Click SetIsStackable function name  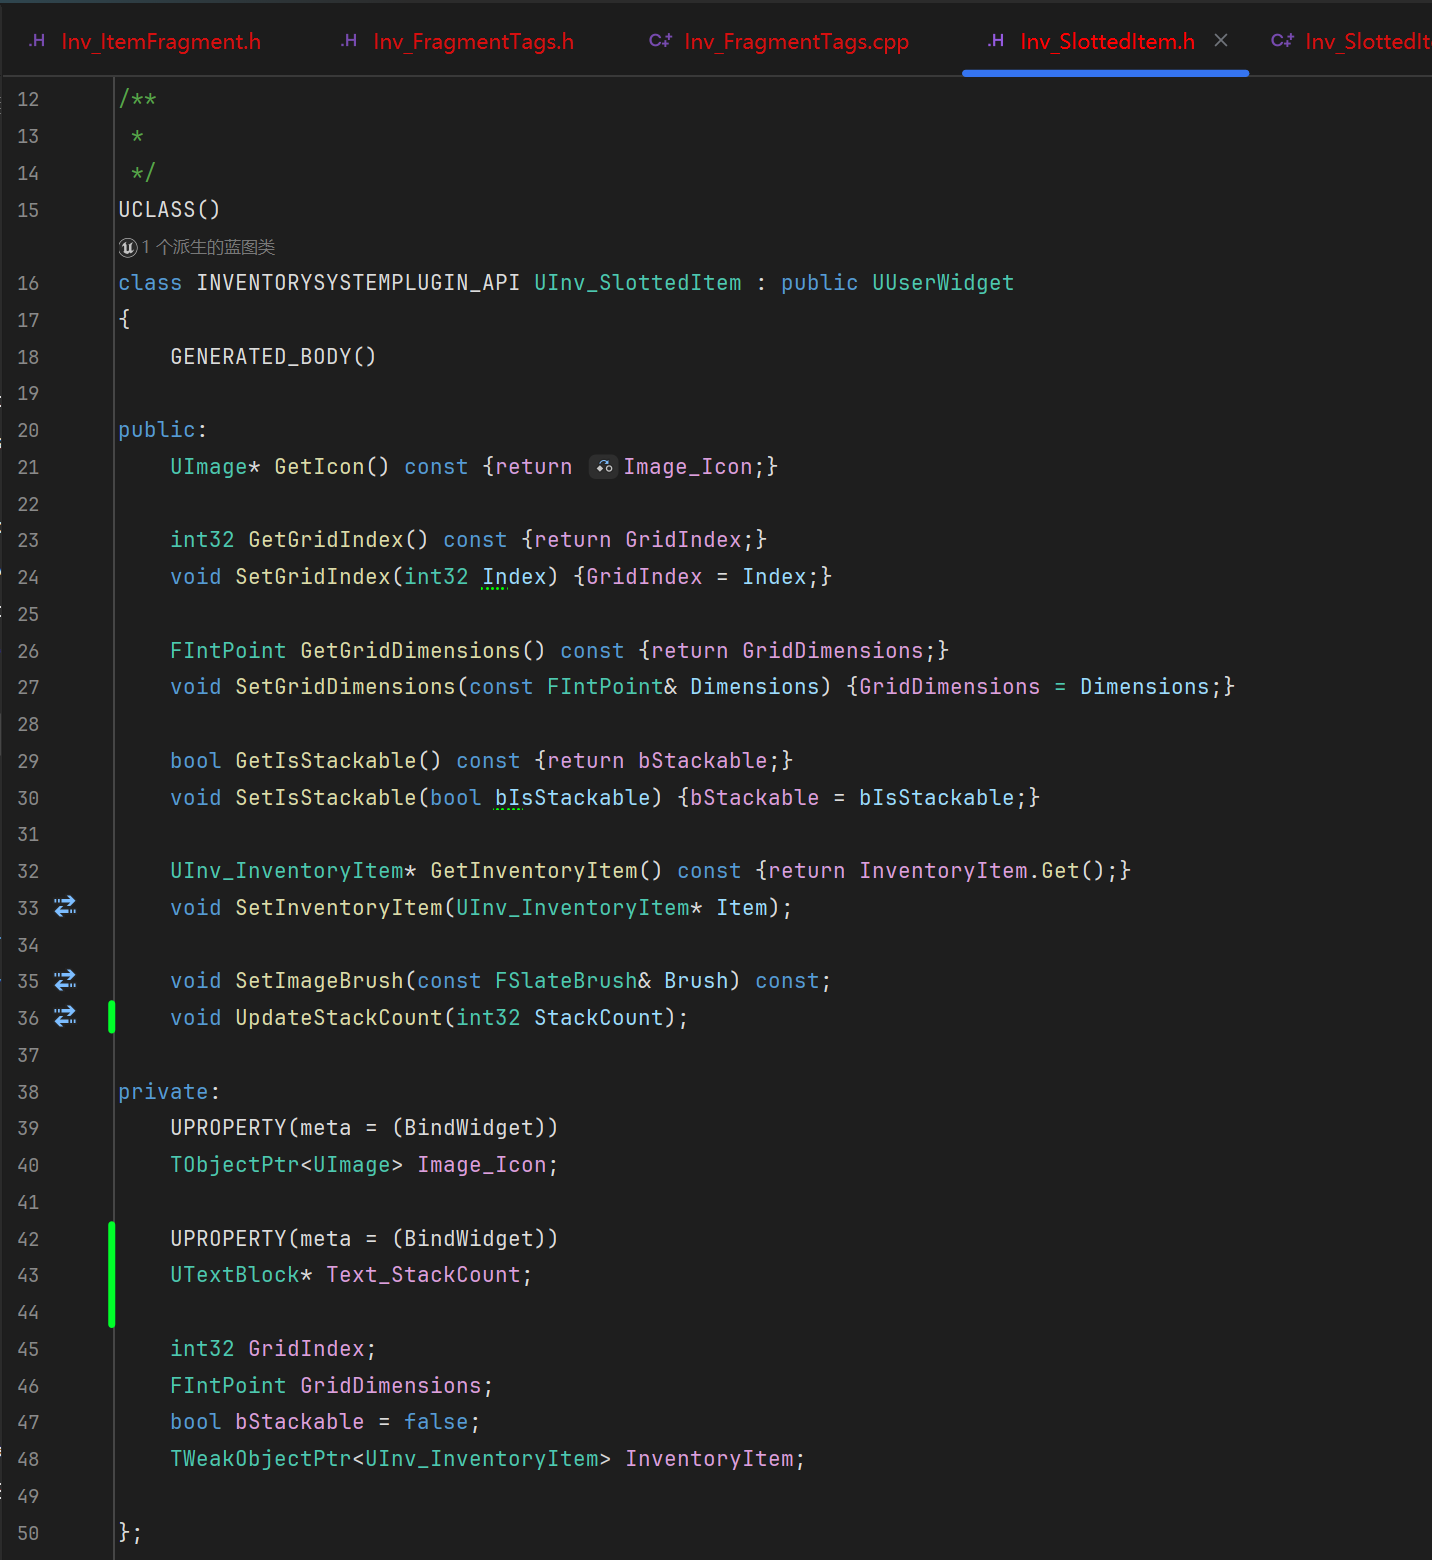tap(326, 798)
